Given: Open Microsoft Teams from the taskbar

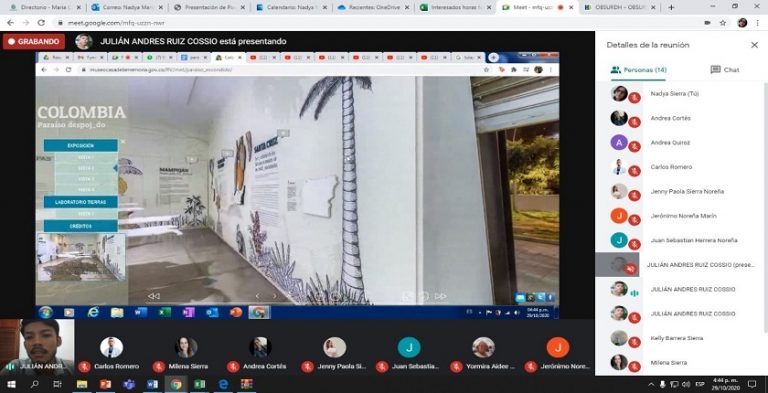Looking at the screenshot, I should pos(129,384).
